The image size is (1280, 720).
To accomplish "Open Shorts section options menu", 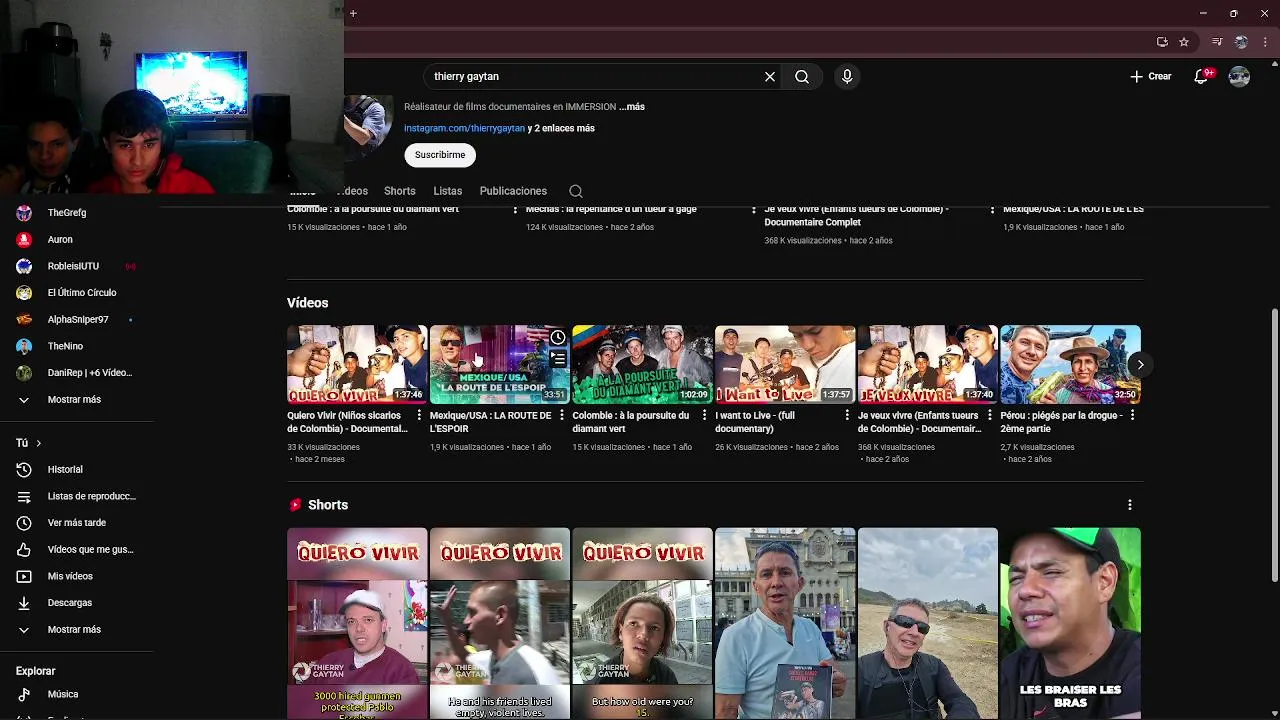I will click(x=1130, y=505).
